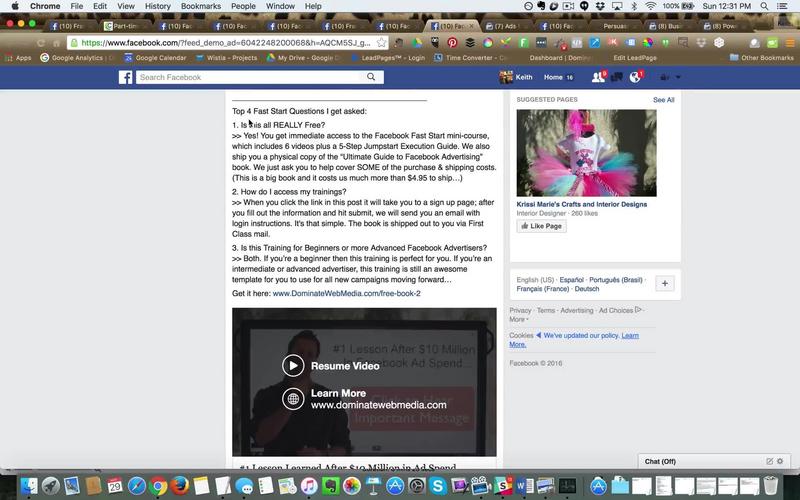Click the Learn More globe icon
The height and width of the screenshot is (500, 800).
coord(293,398)
